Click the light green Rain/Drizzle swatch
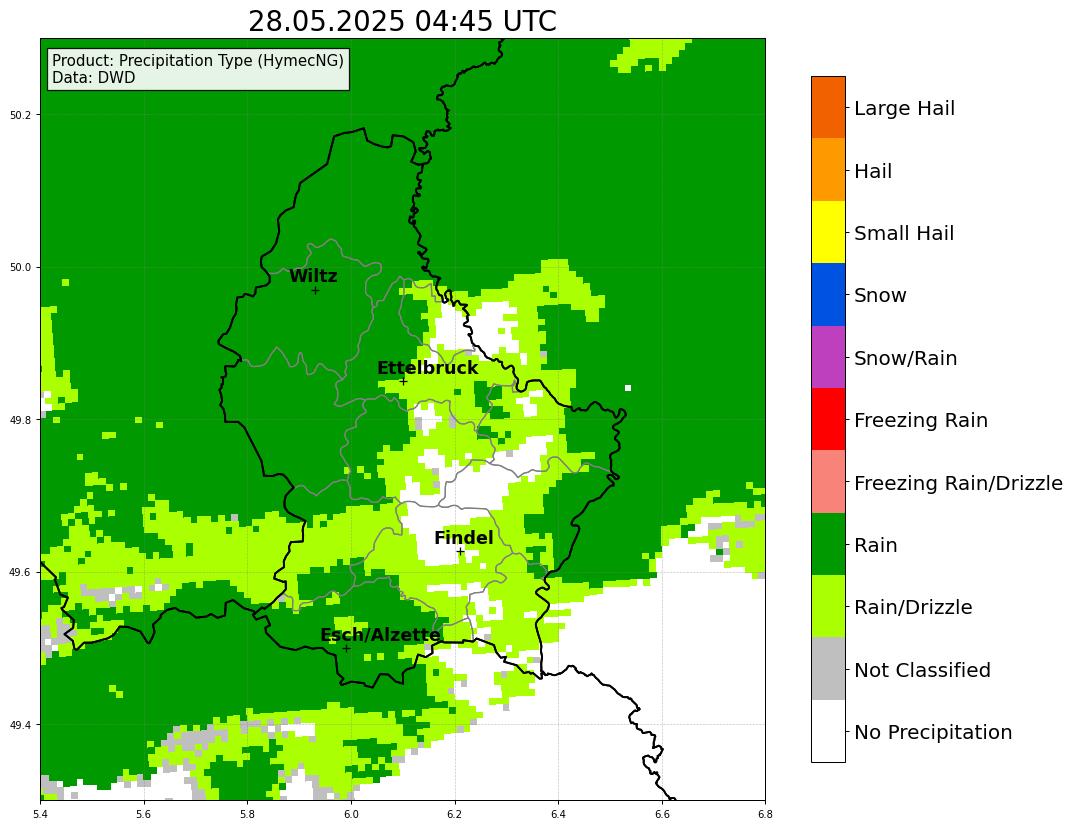The image size is (1072, 828). (x=828, y=606)
